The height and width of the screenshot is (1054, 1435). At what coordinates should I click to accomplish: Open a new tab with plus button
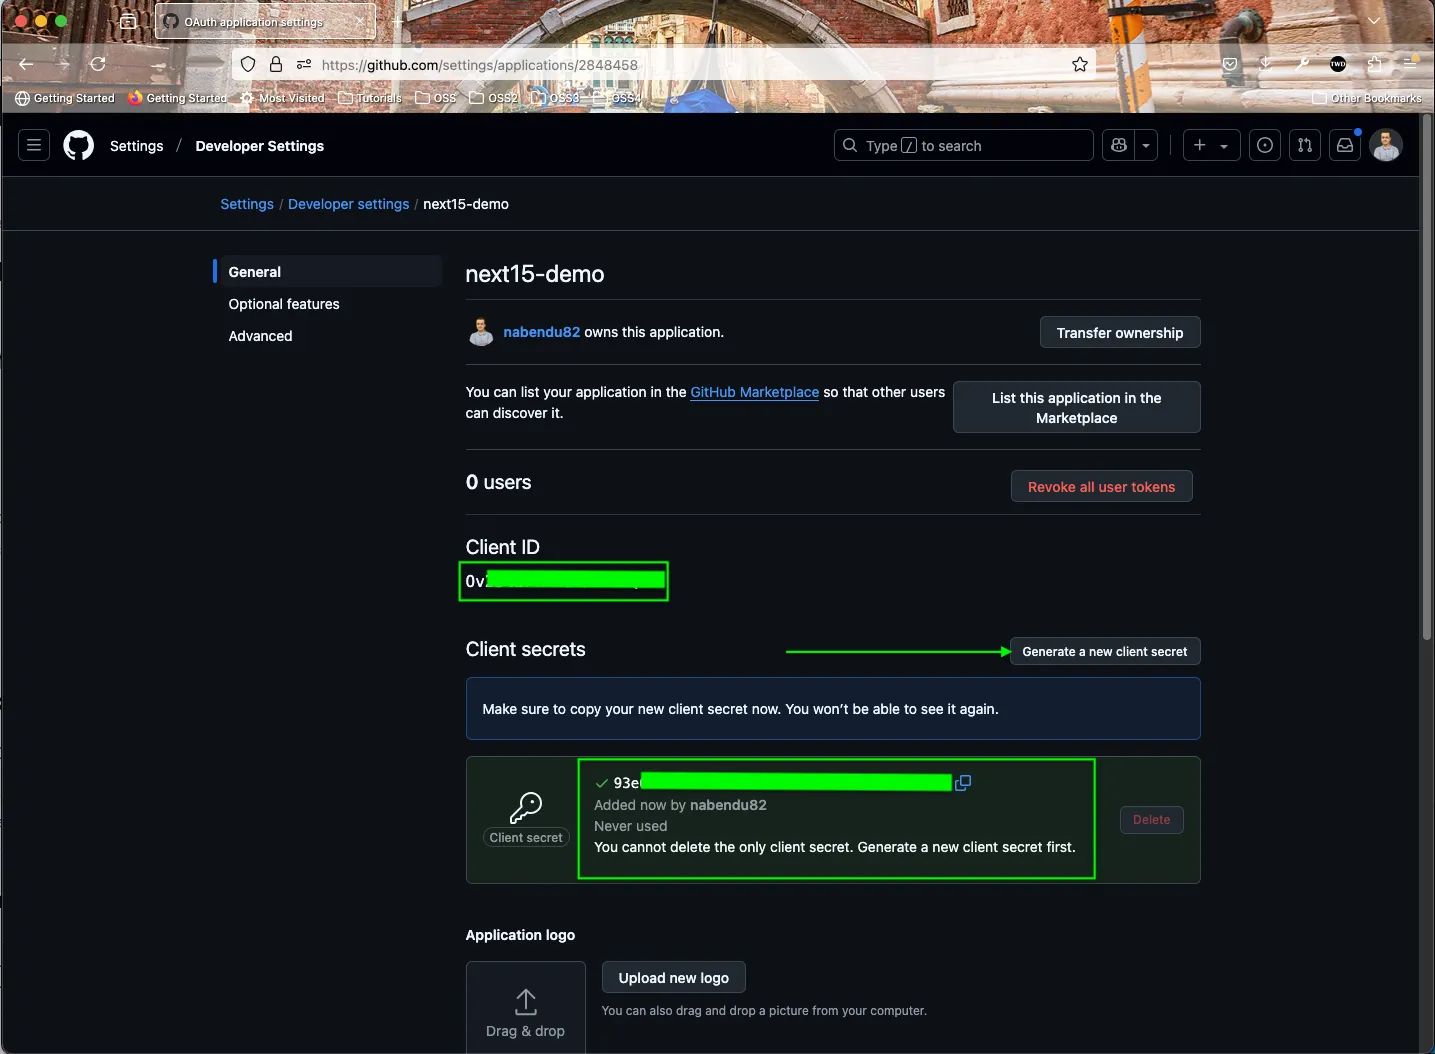pyautogui.click(x=397, y=21)
